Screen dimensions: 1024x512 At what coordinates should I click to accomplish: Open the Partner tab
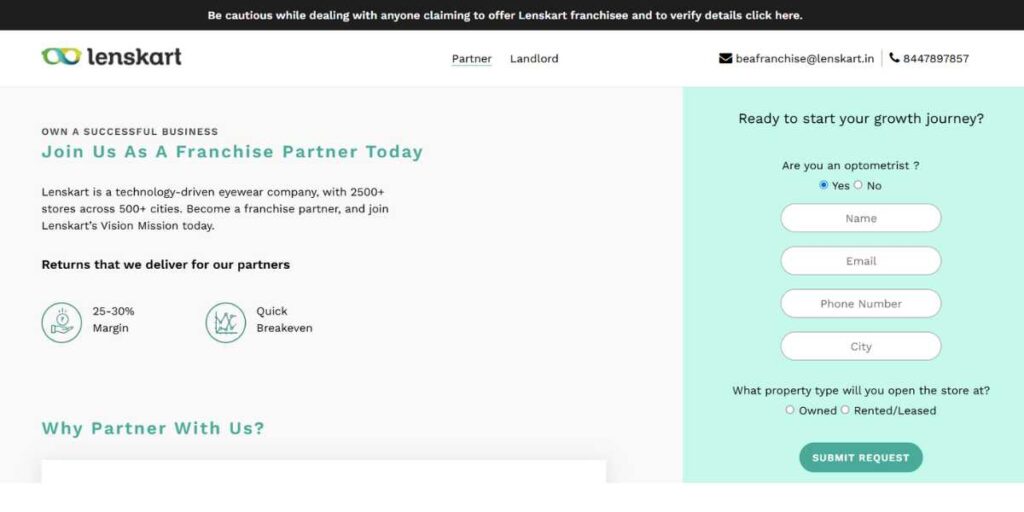(x=472, y=59)
